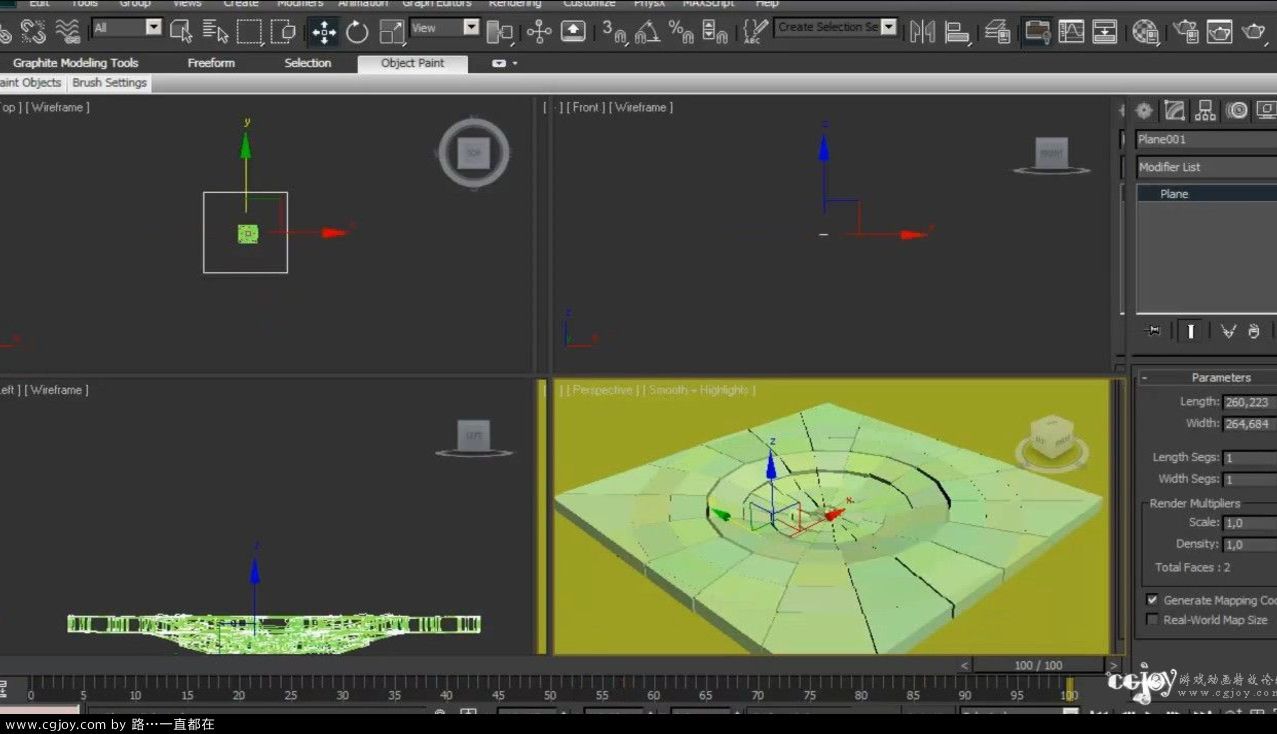This screenshot has width=1277, height=734.
Task: Toggle Show End Result in modifier stack
Action: pos(1190,331)
